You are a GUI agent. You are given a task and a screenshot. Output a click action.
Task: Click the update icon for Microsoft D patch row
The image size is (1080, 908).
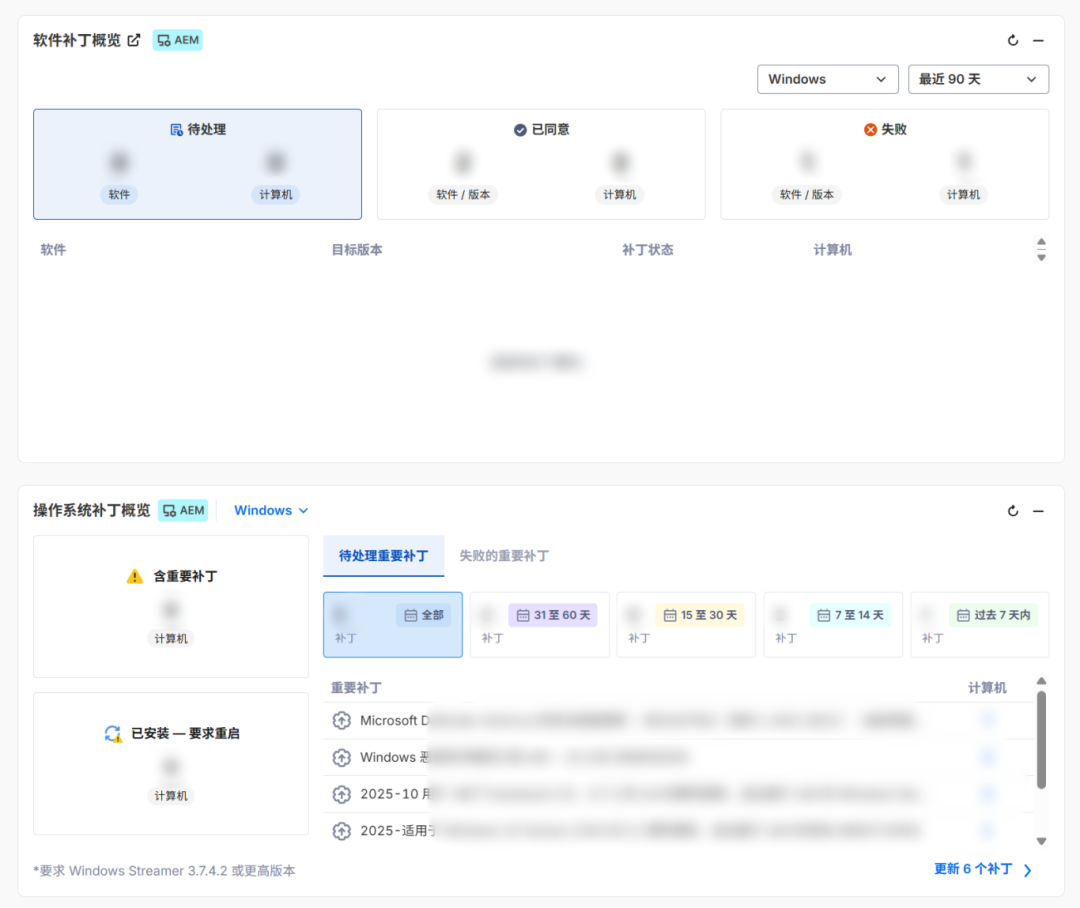coord(342,721)
